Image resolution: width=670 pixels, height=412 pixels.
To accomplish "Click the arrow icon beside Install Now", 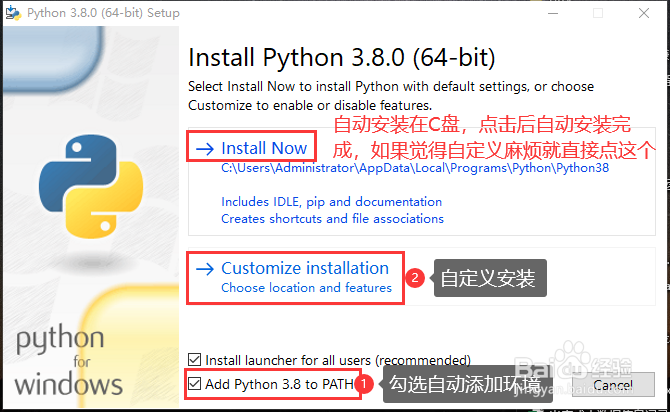I will point(205,149).
